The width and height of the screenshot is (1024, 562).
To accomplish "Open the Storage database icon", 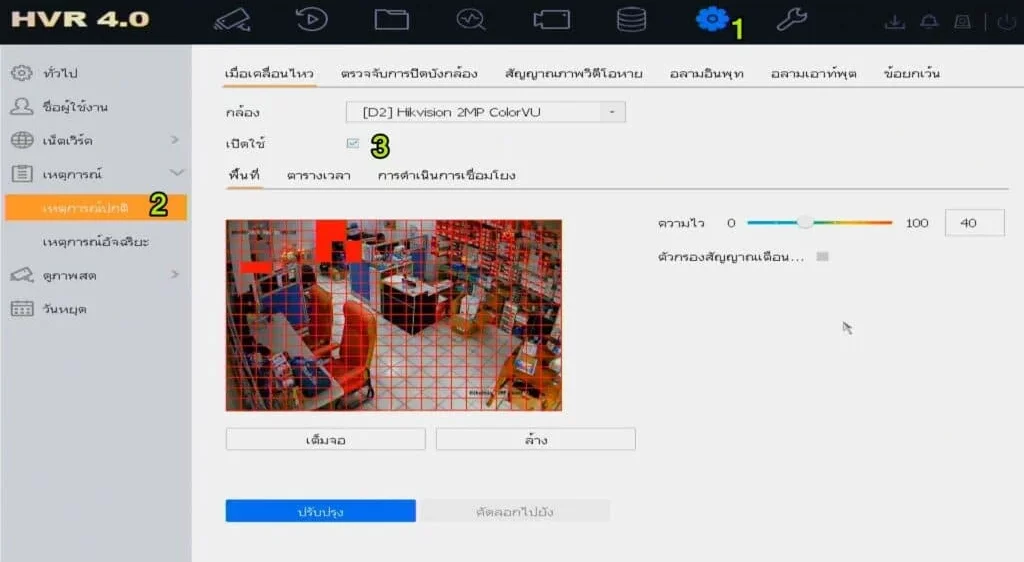I will pos(631,20).
